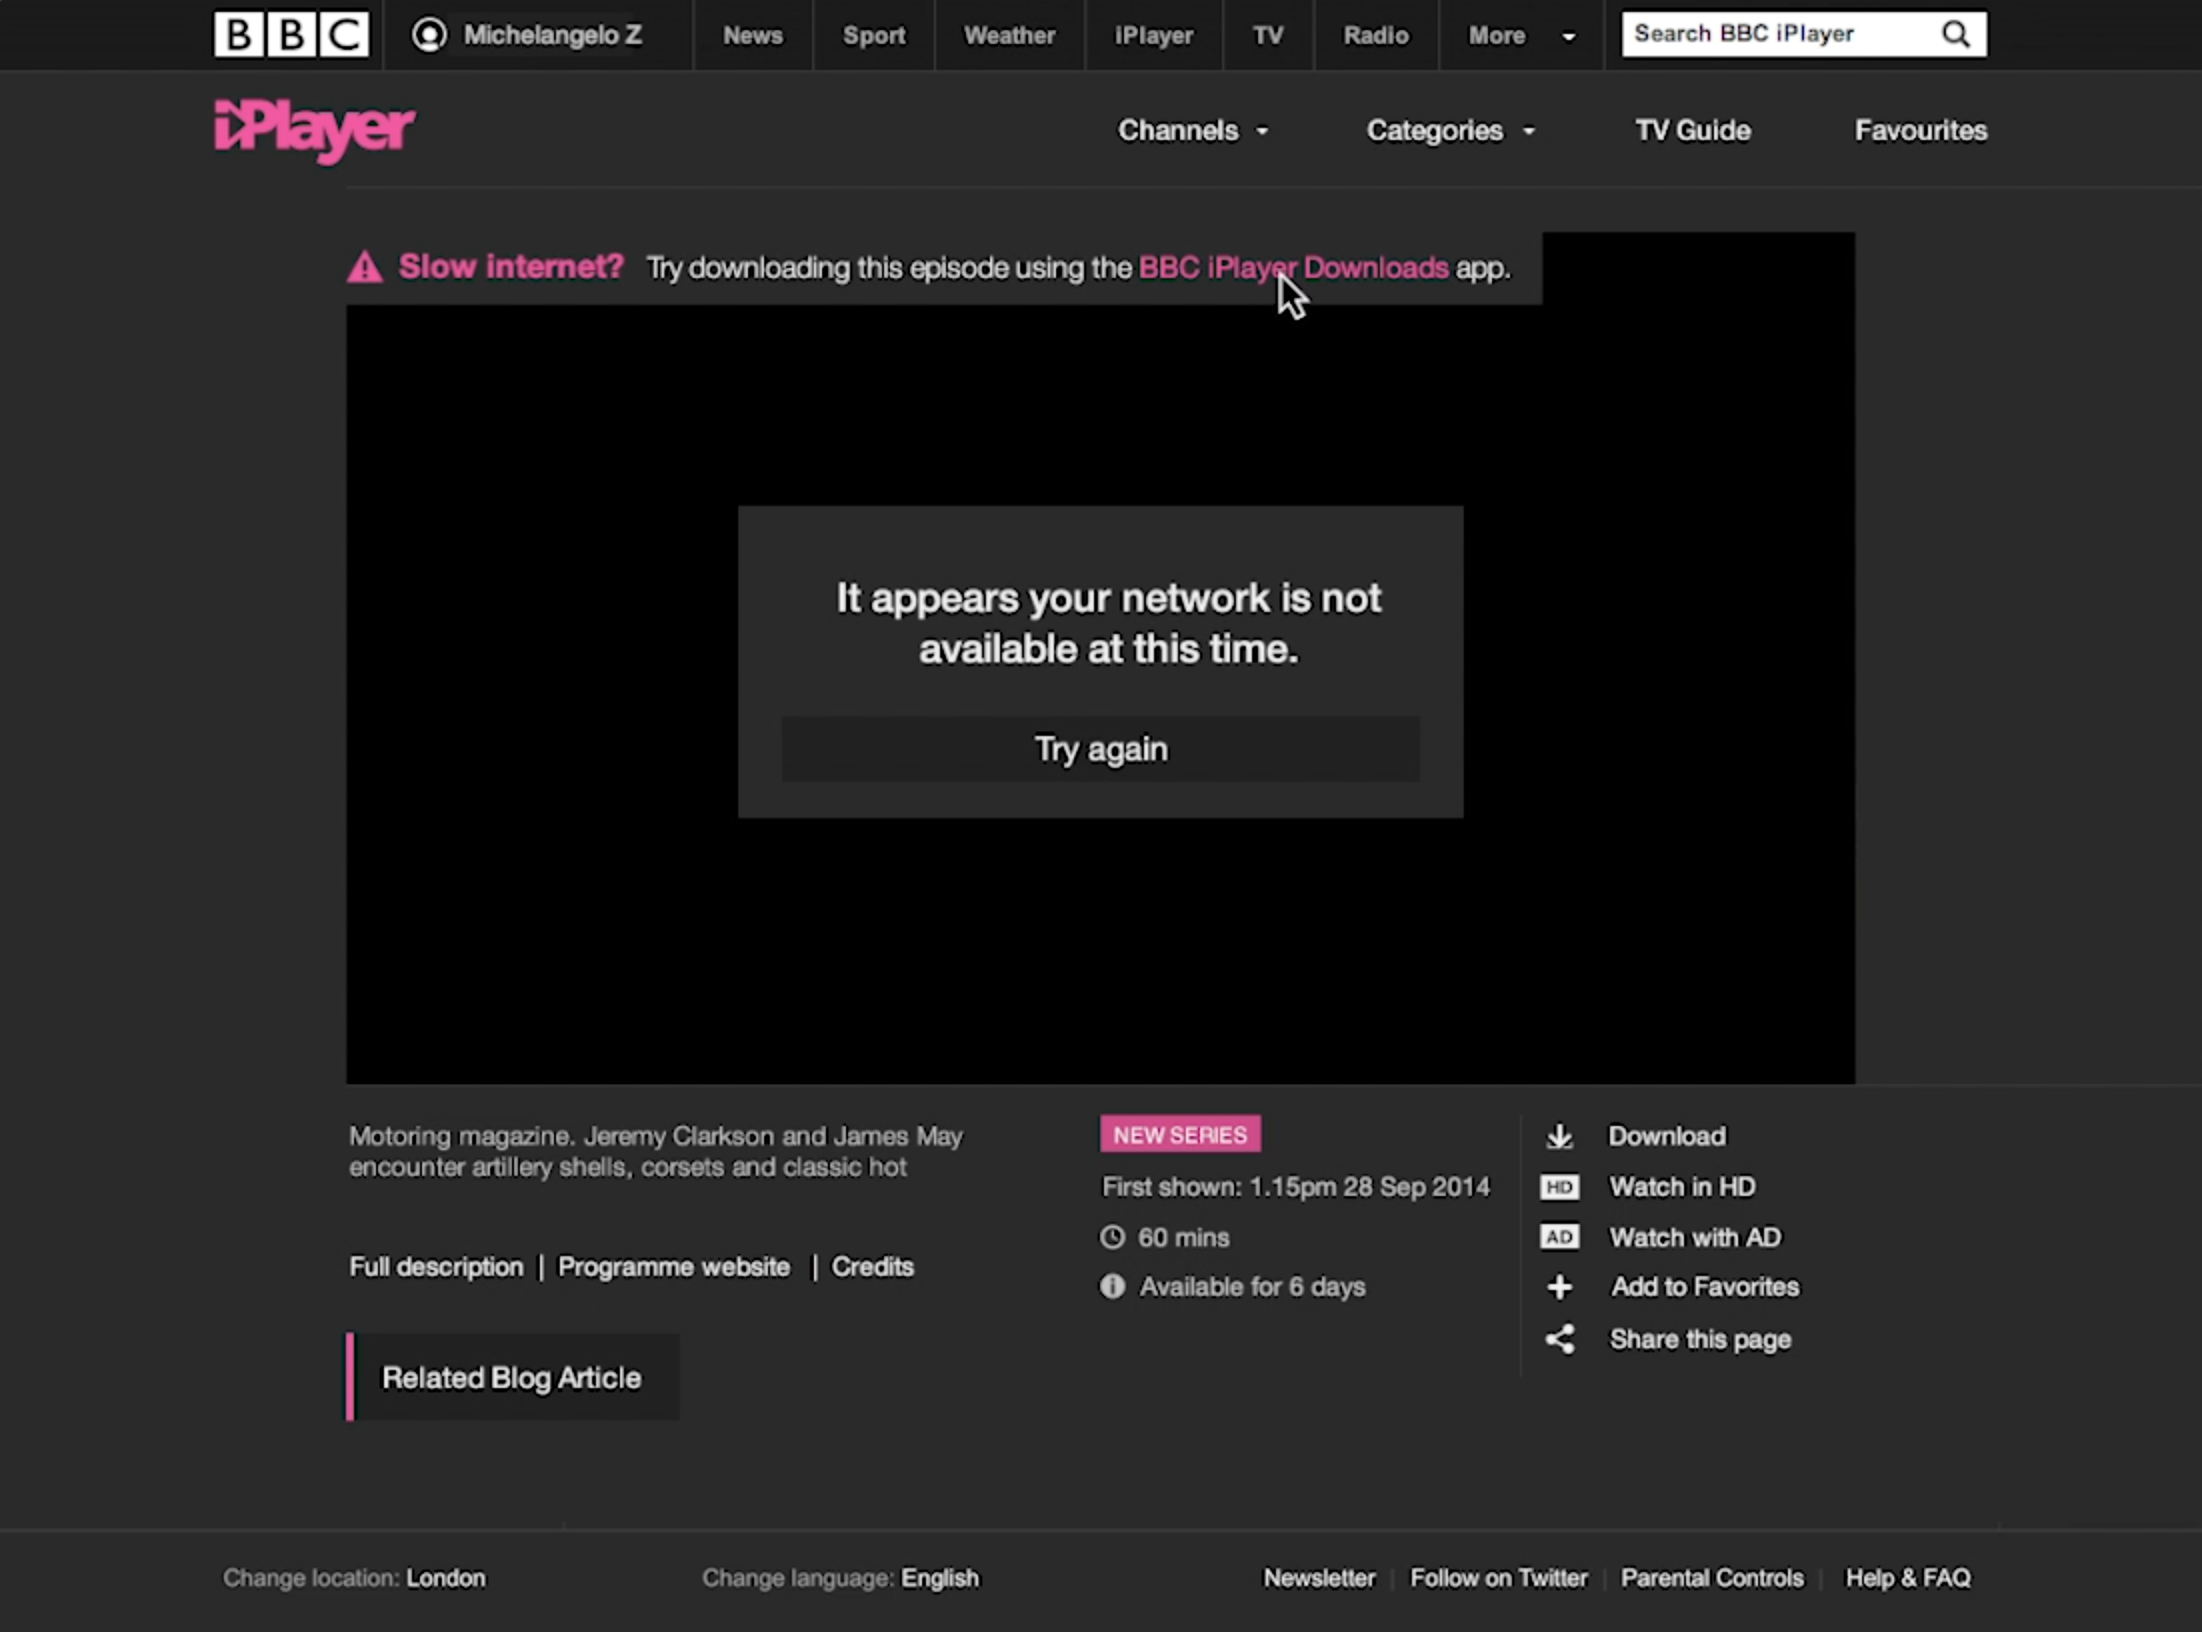Screen dimensions: 2202x1632
Task: Click the user profile avatar icon
Action: (429, 35)
